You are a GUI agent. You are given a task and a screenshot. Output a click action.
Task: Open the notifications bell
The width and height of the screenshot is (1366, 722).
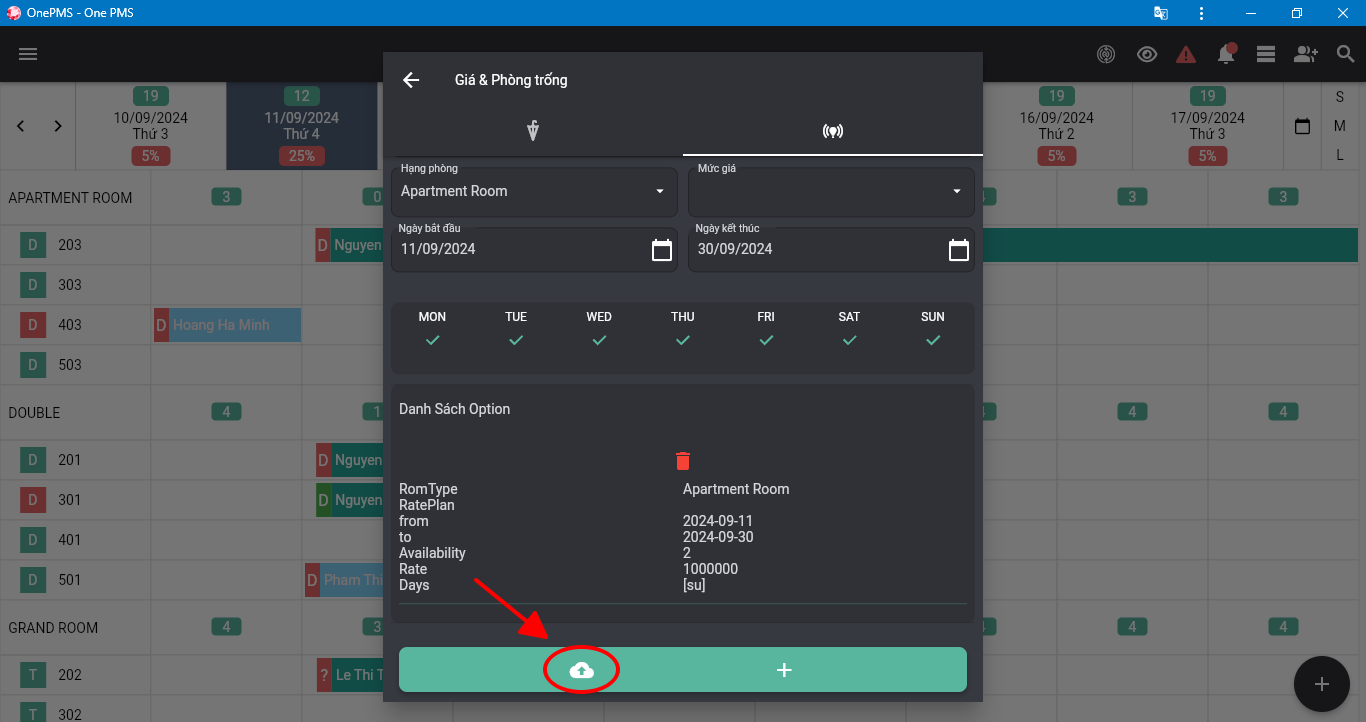pos(1226,54)
